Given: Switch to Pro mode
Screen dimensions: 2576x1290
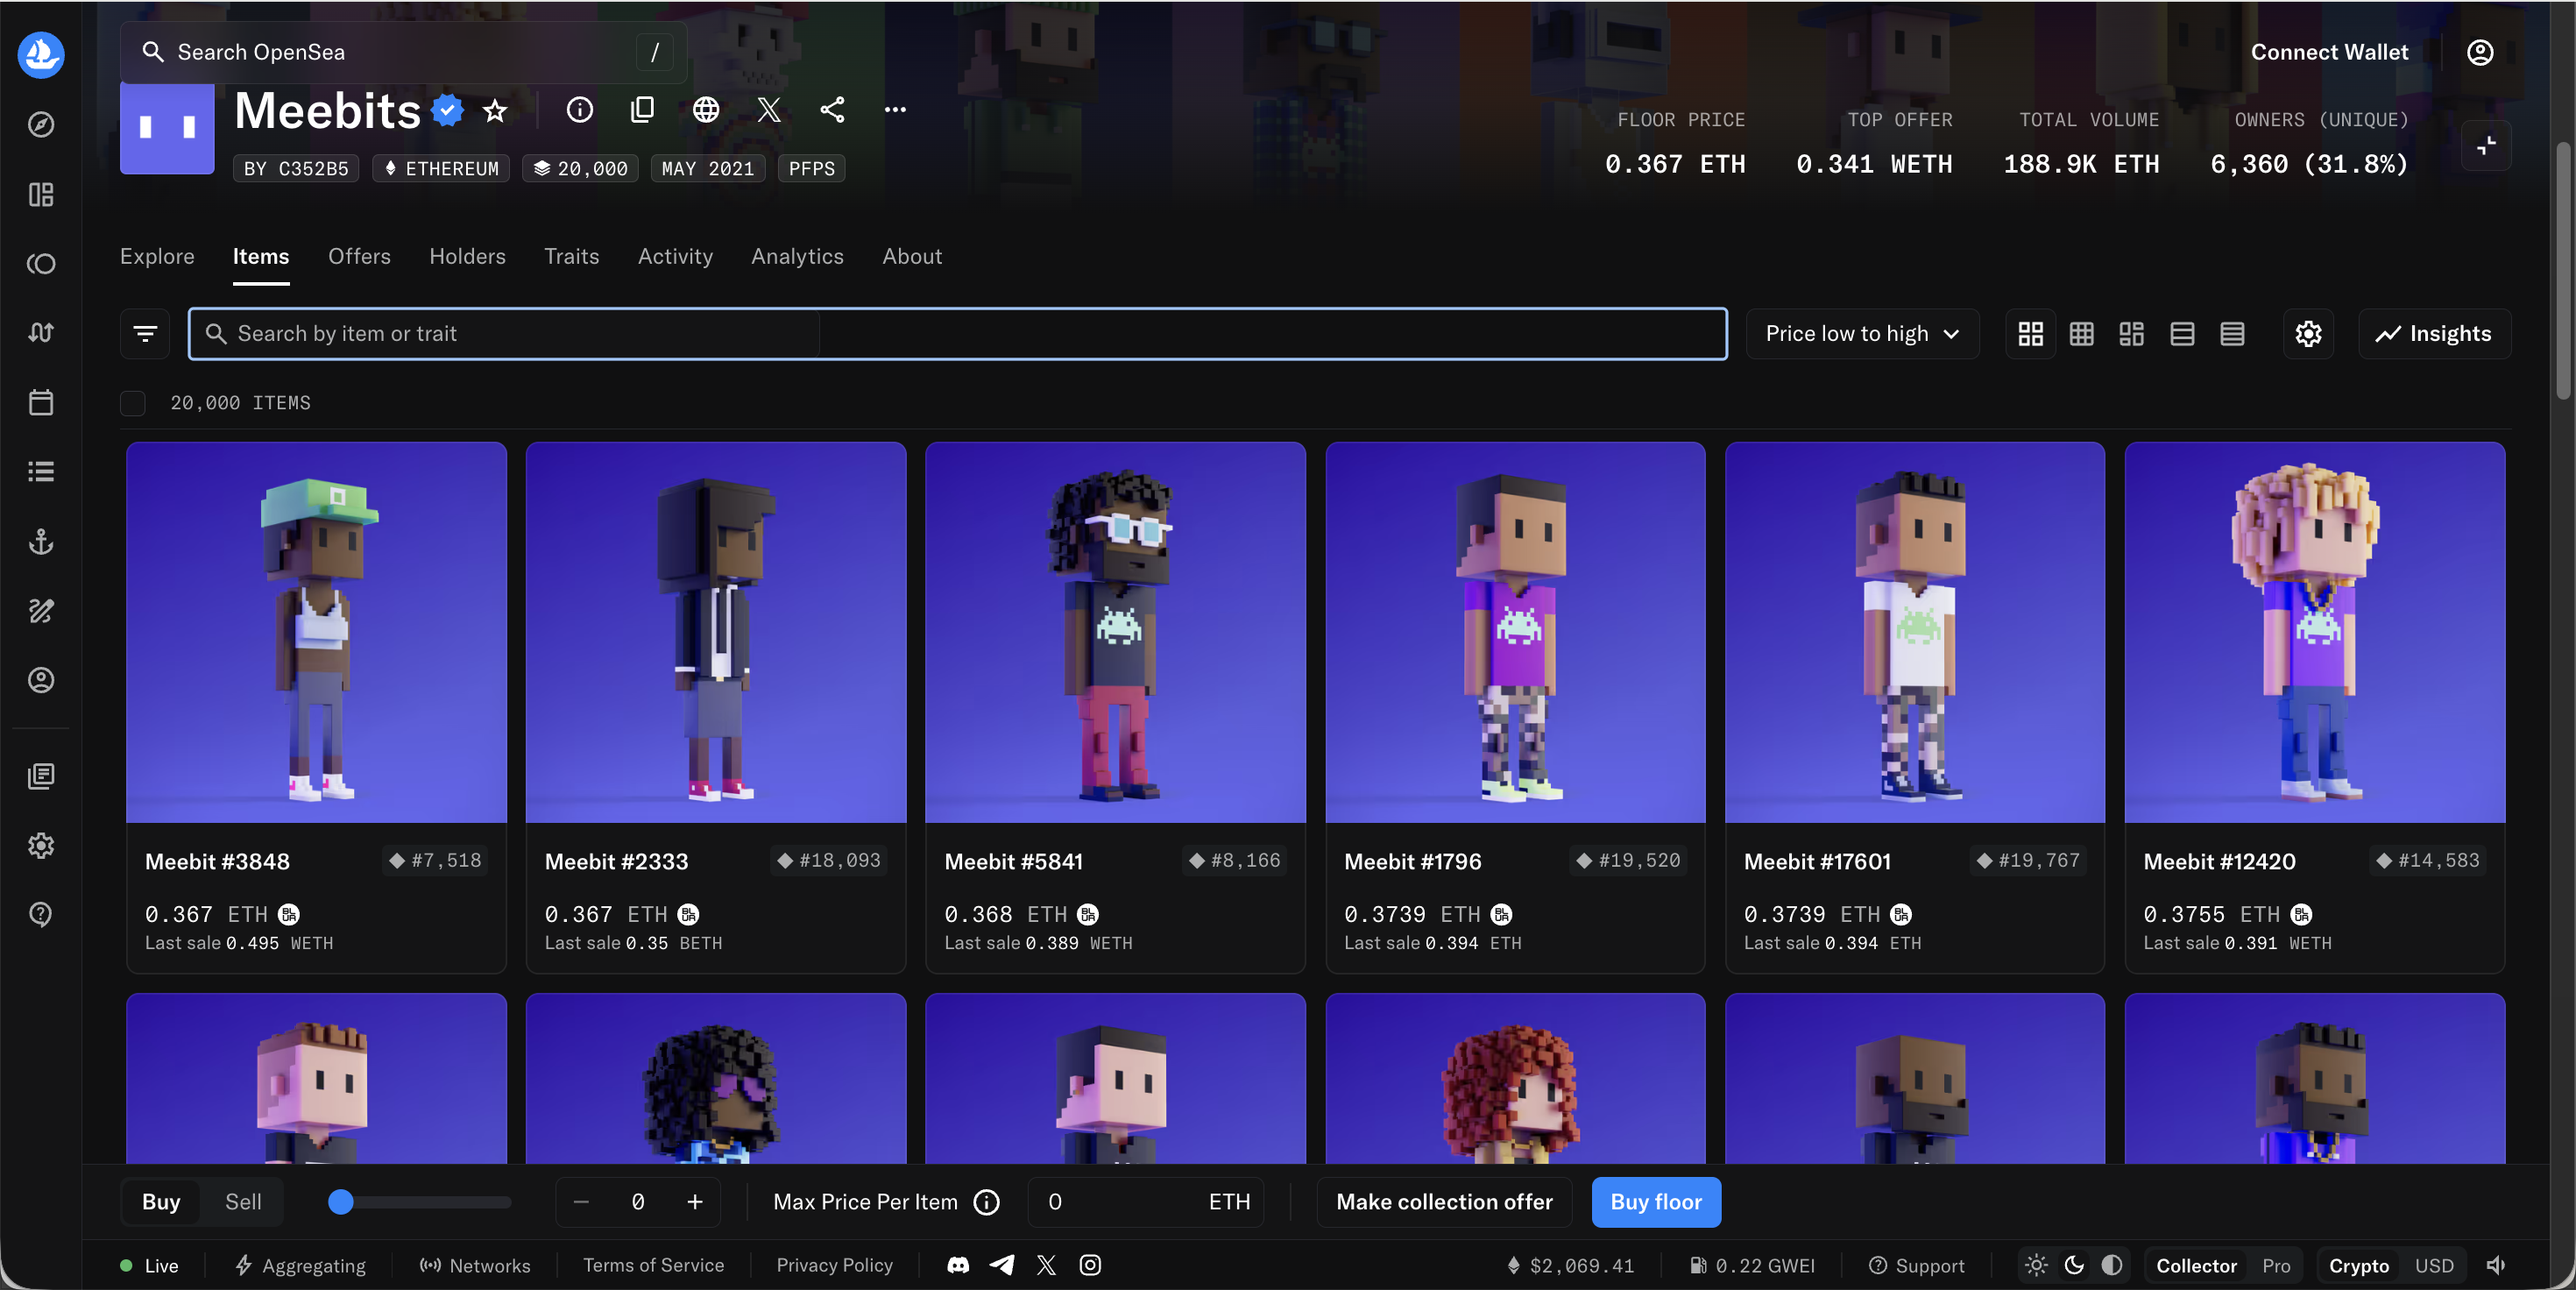Looking at the screenshot, I should (2276, 1266).
